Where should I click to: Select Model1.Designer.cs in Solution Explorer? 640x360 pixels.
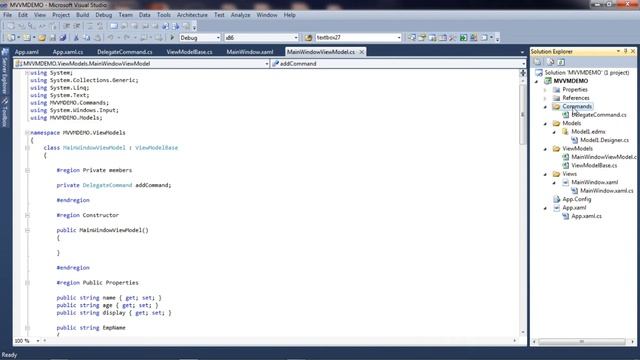[604, 140]
